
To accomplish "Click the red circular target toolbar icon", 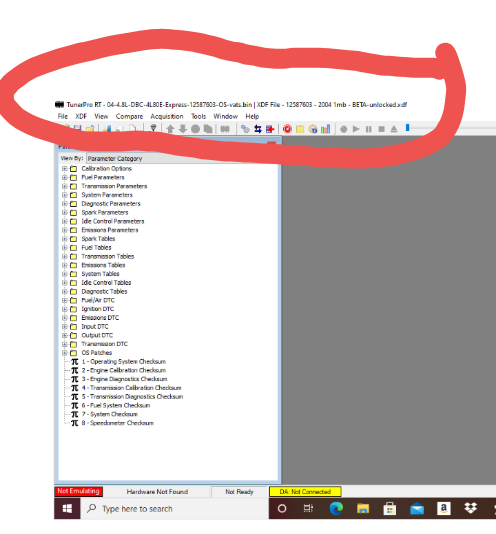I will [288, 129].
